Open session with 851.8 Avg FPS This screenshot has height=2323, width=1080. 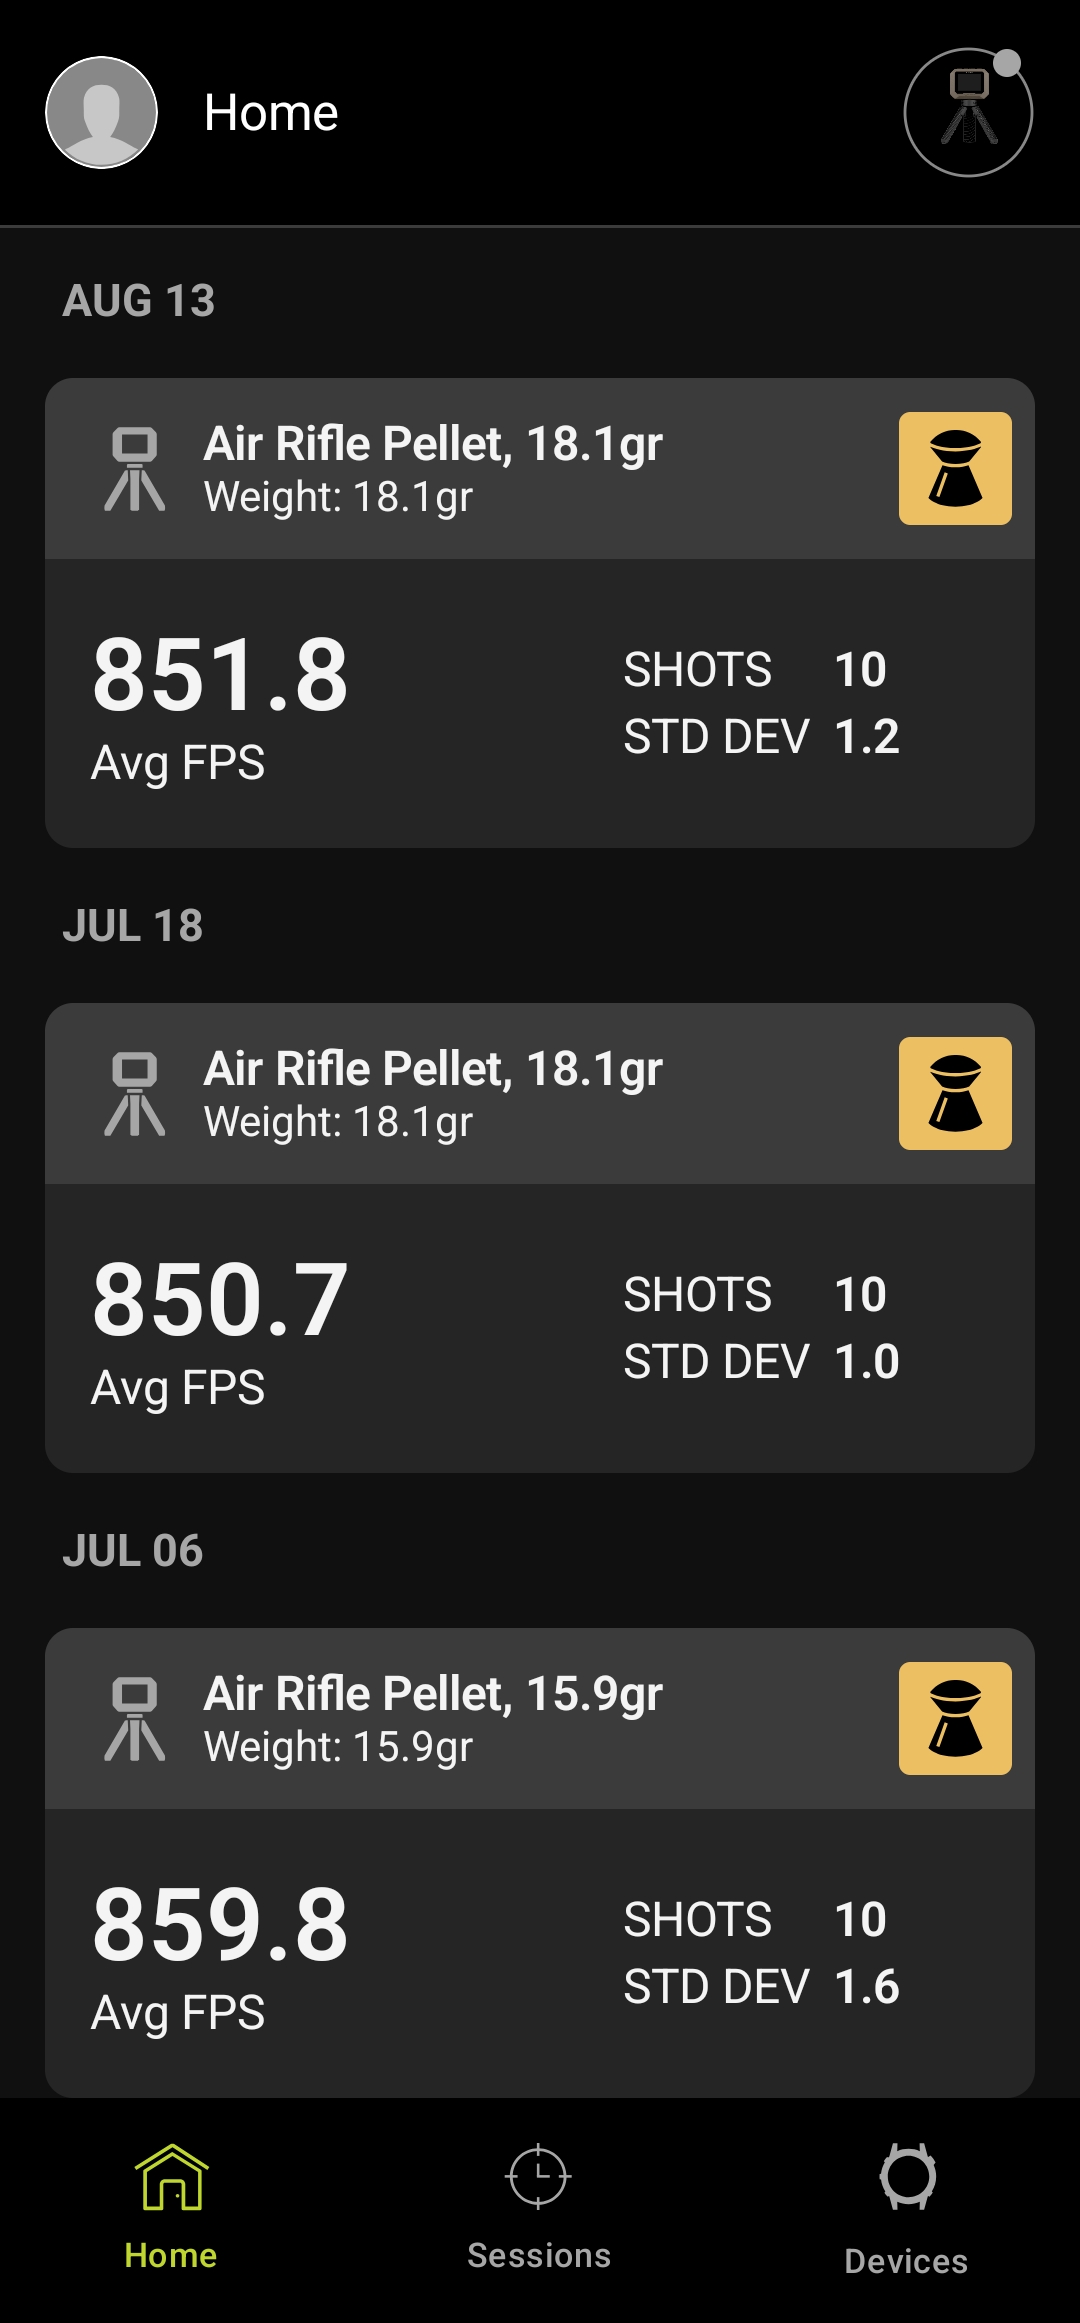click(540, 613)
